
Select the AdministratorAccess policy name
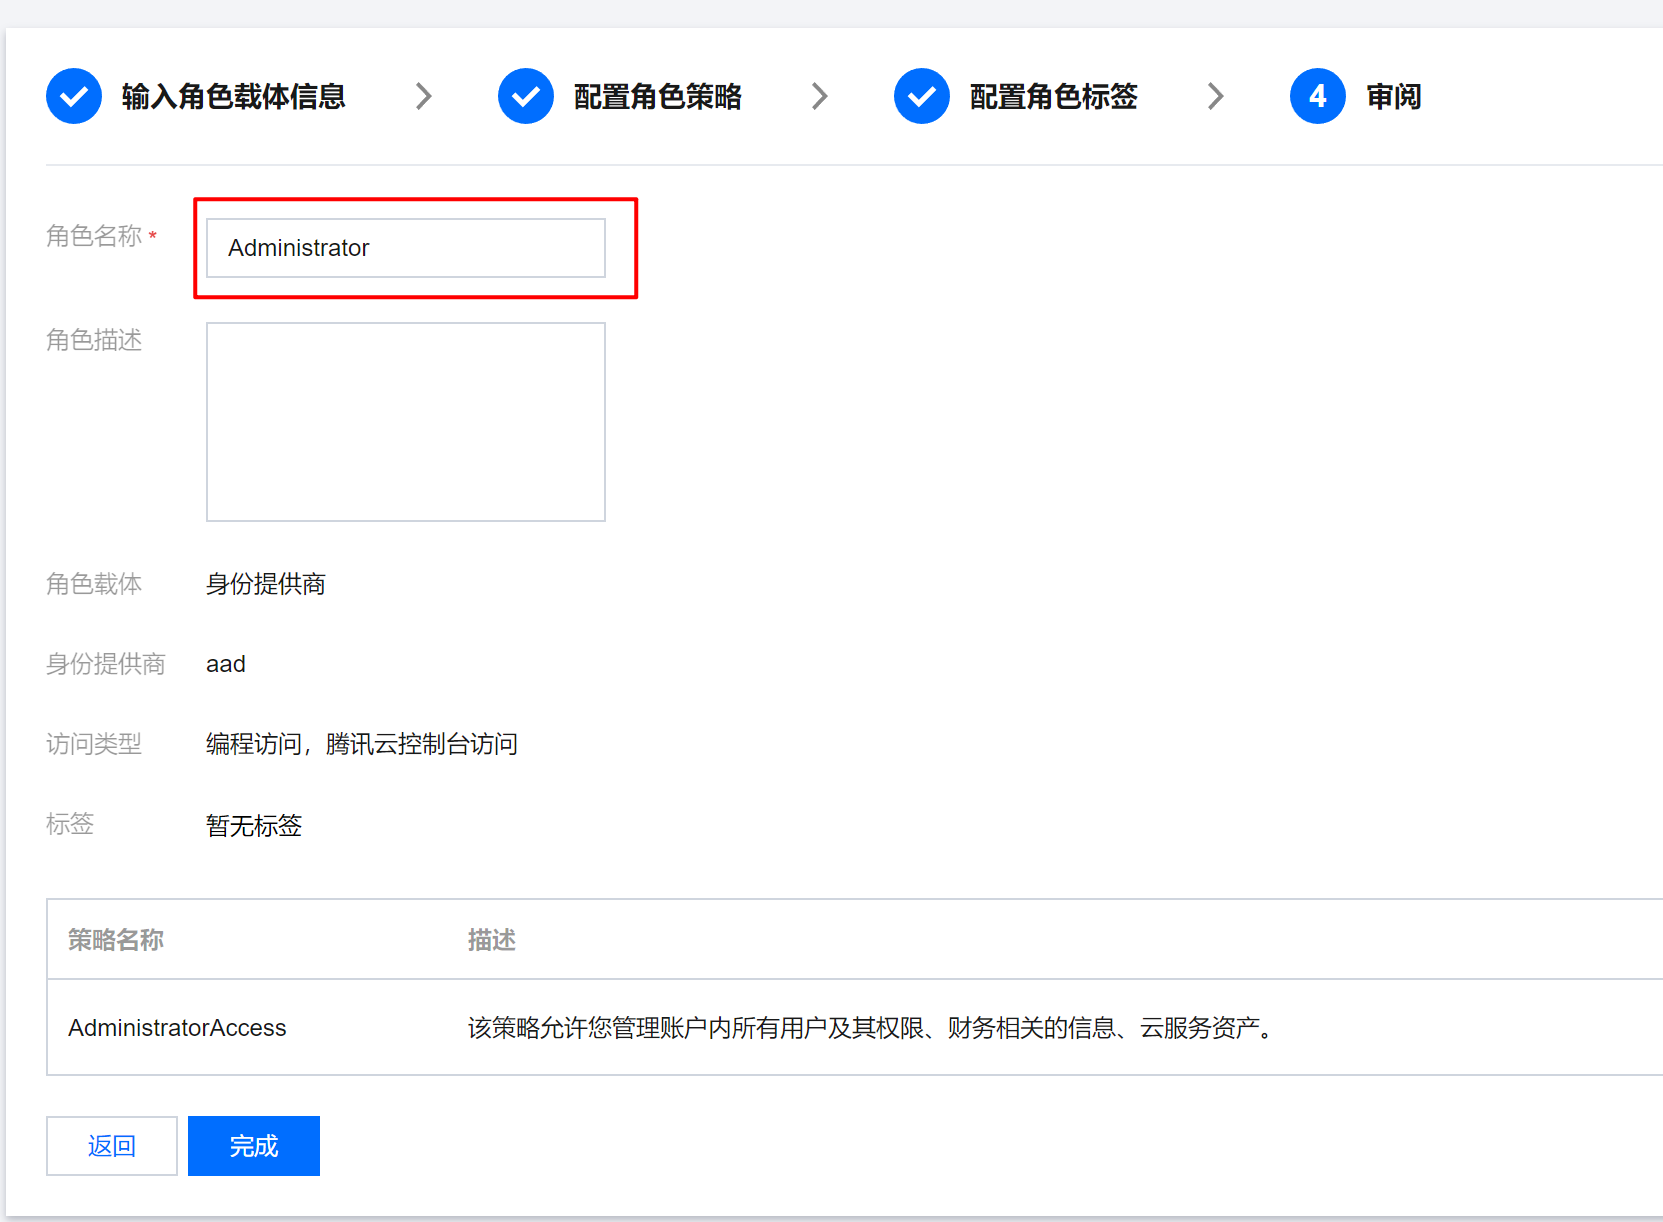point(177,1028)
